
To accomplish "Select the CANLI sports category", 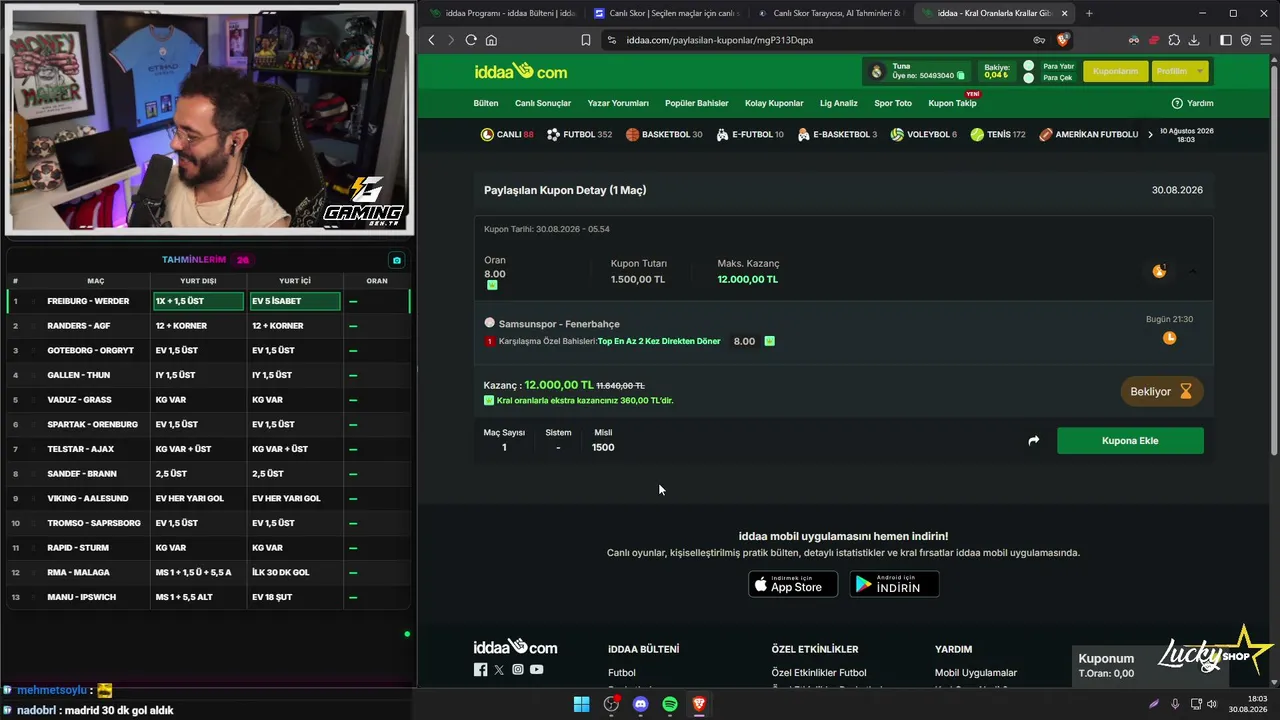I will 507,134.
